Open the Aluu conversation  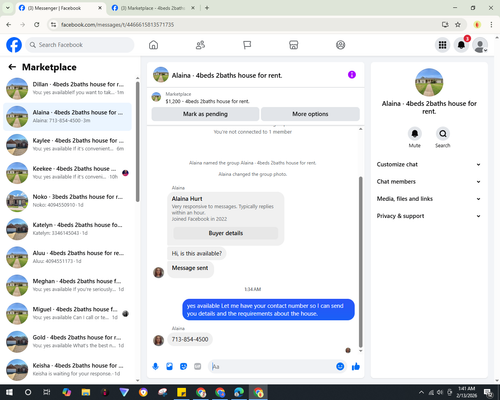[67, 257]
